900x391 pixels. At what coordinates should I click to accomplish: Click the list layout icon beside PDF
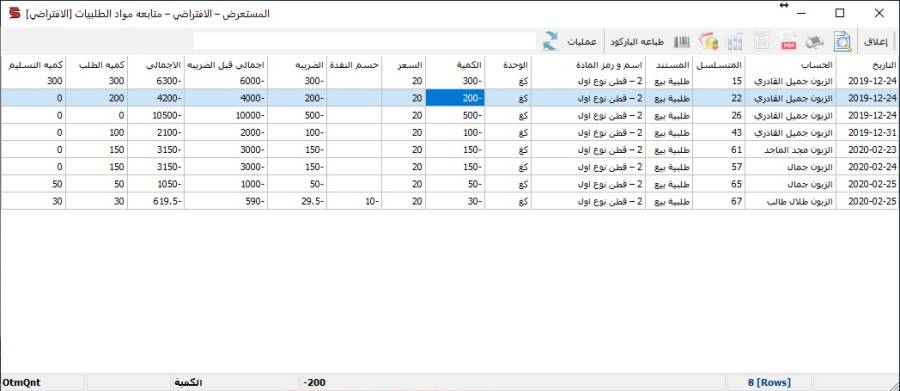click(762, 41)
